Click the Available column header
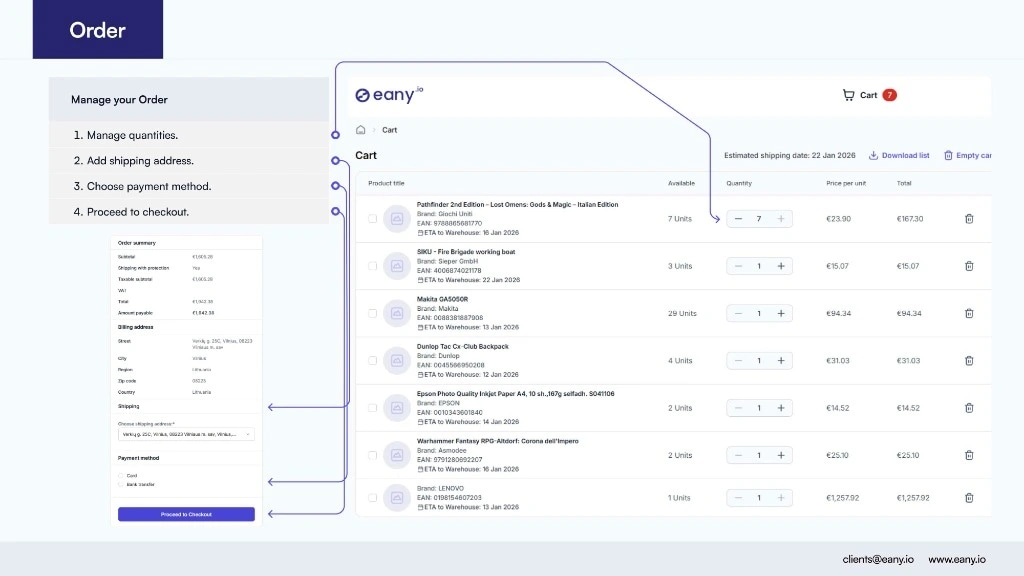This screenshot has height=576, width=1024. (x=681, y=184)
